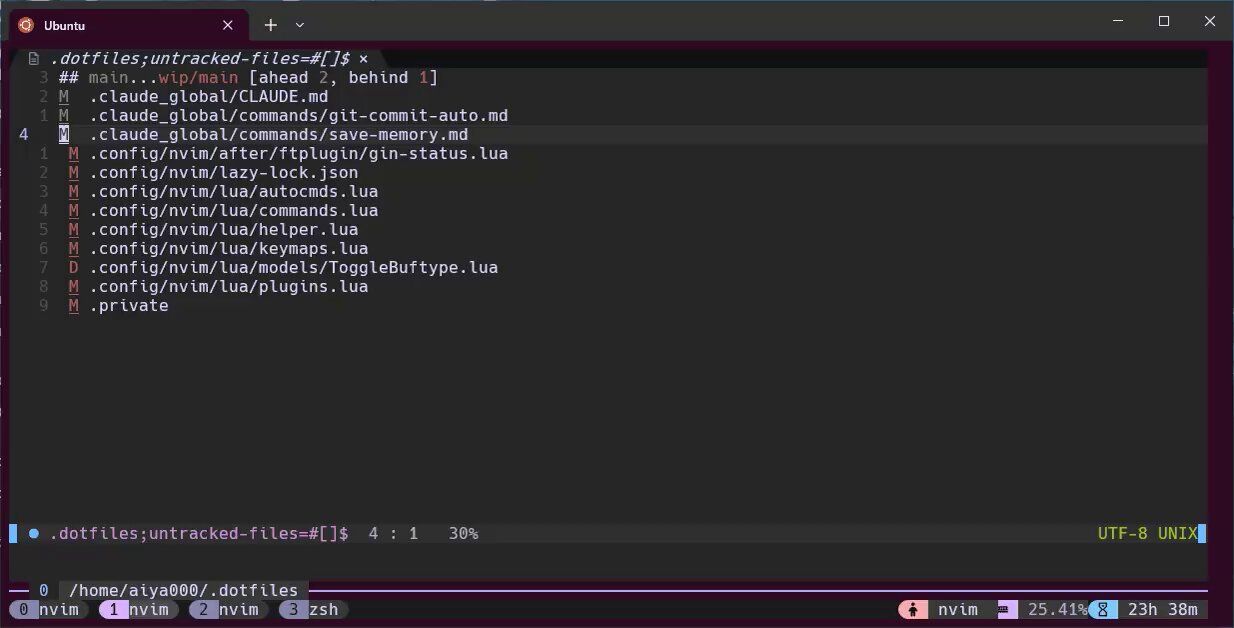The width and height of the screenshot is (1234, 628).
Task: Select the Ubuntu terminal tab
Action: [x=129, y=25]
